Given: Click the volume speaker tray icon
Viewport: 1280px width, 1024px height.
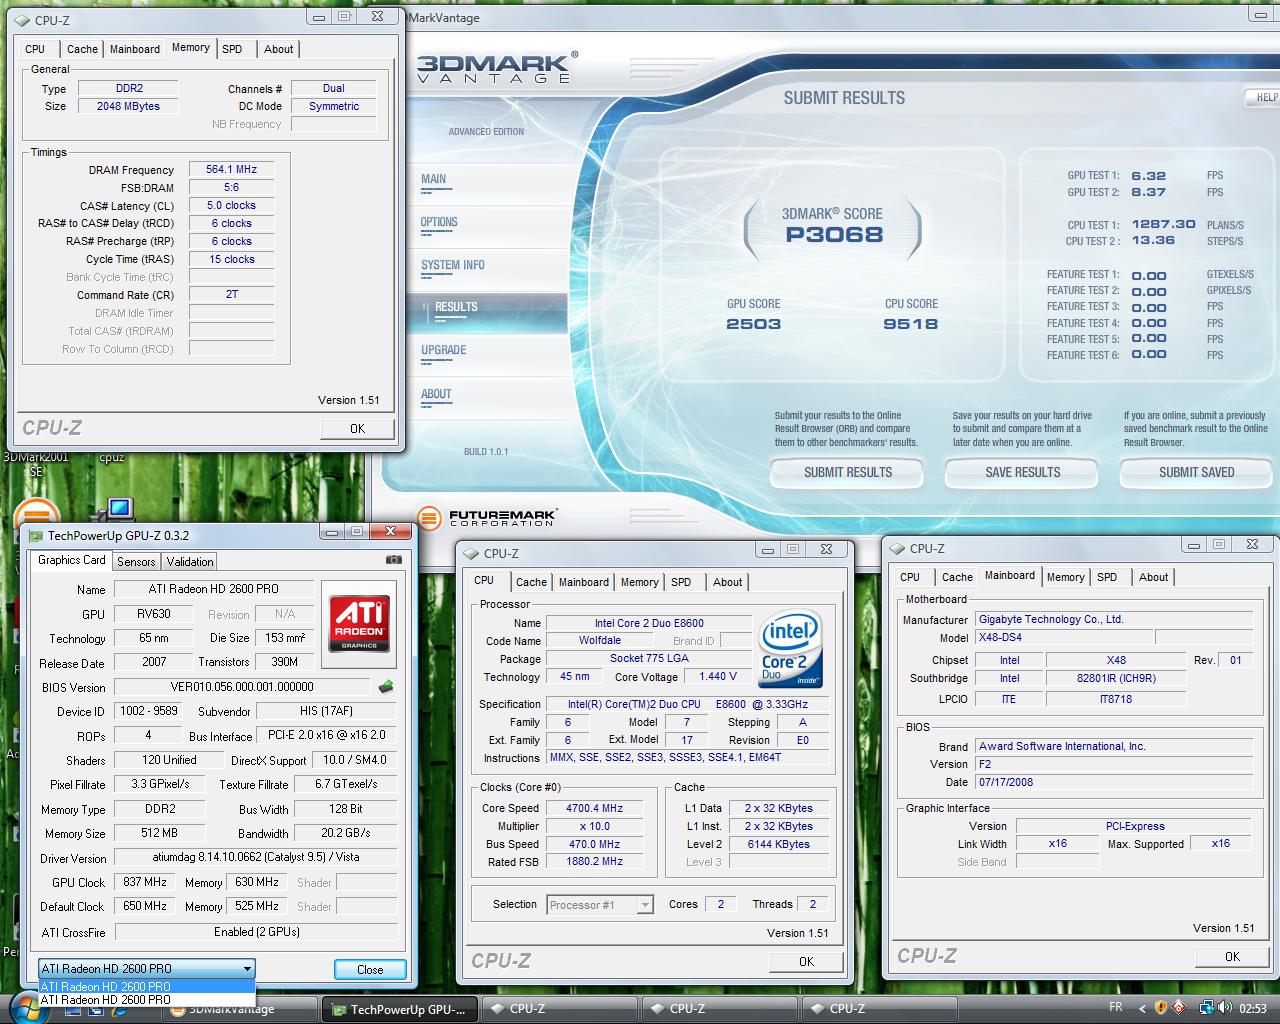Looking at the screenshot, I should point(1226,1008).
